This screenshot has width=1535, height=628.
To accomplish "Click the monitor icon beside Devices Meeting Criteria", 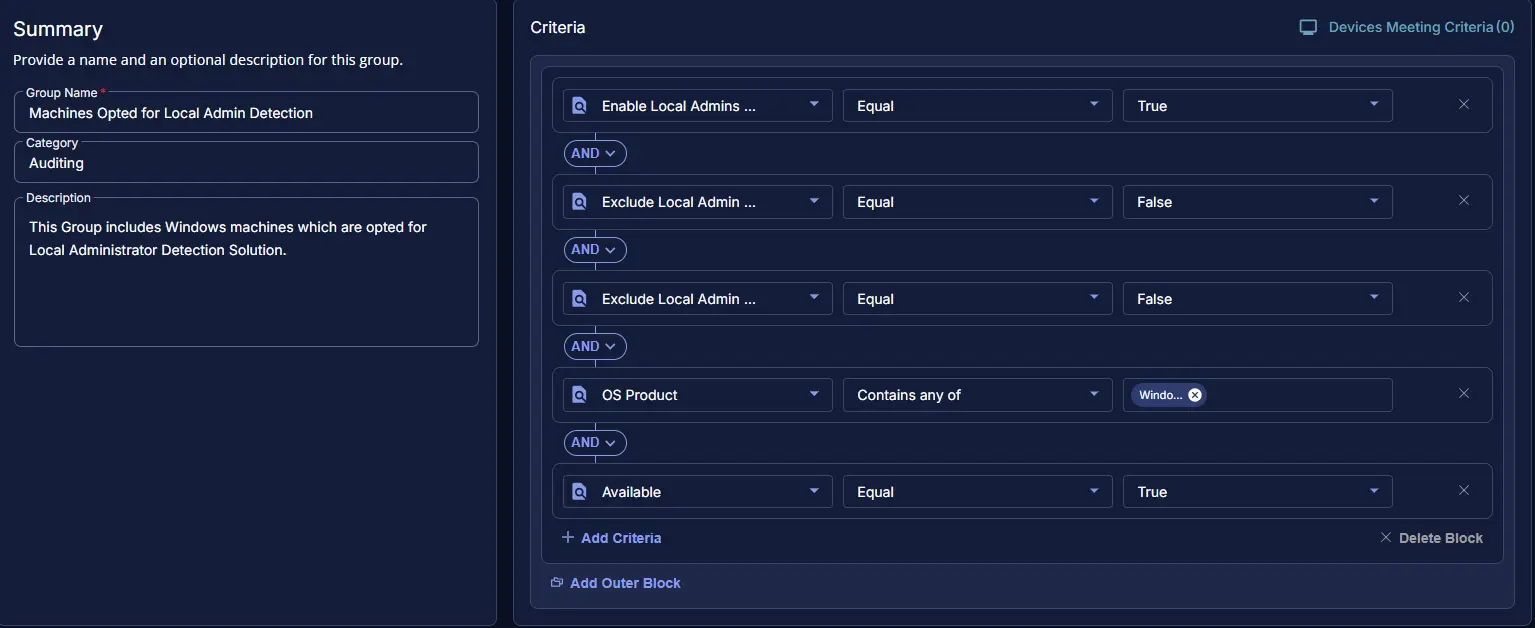I will (1308, 27).
